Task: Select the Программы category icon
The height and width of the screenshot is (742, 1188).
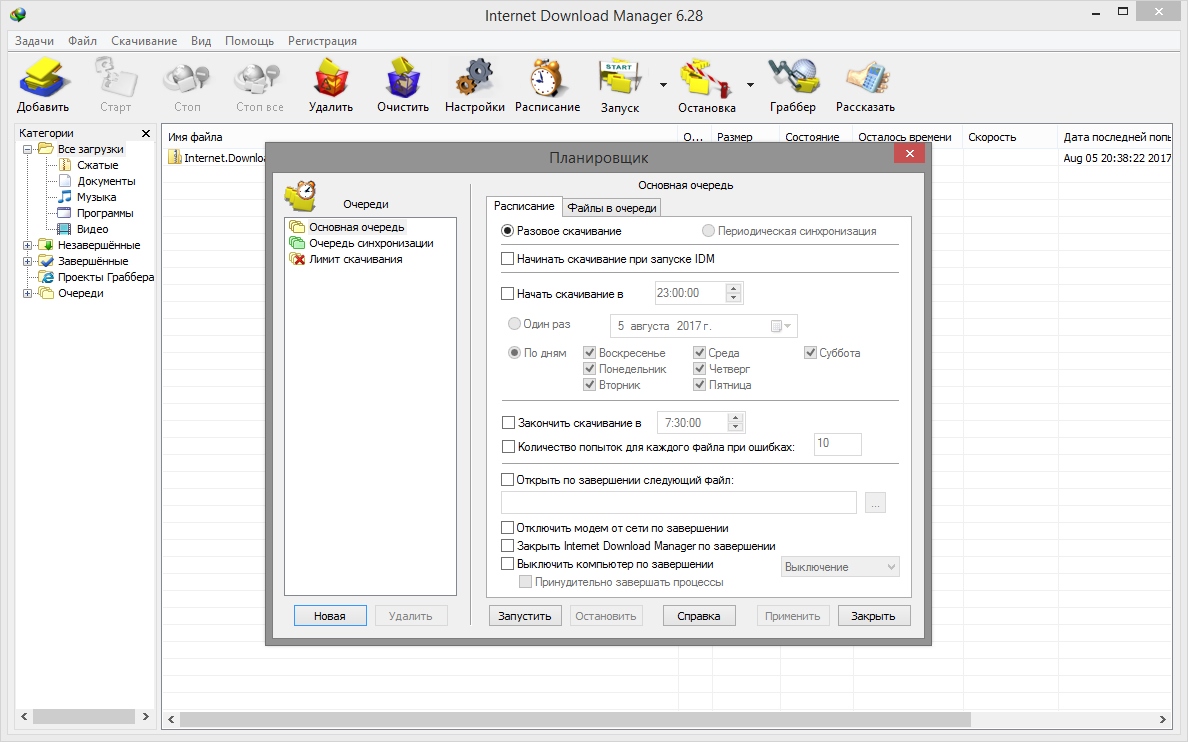Action: [65, 213]
